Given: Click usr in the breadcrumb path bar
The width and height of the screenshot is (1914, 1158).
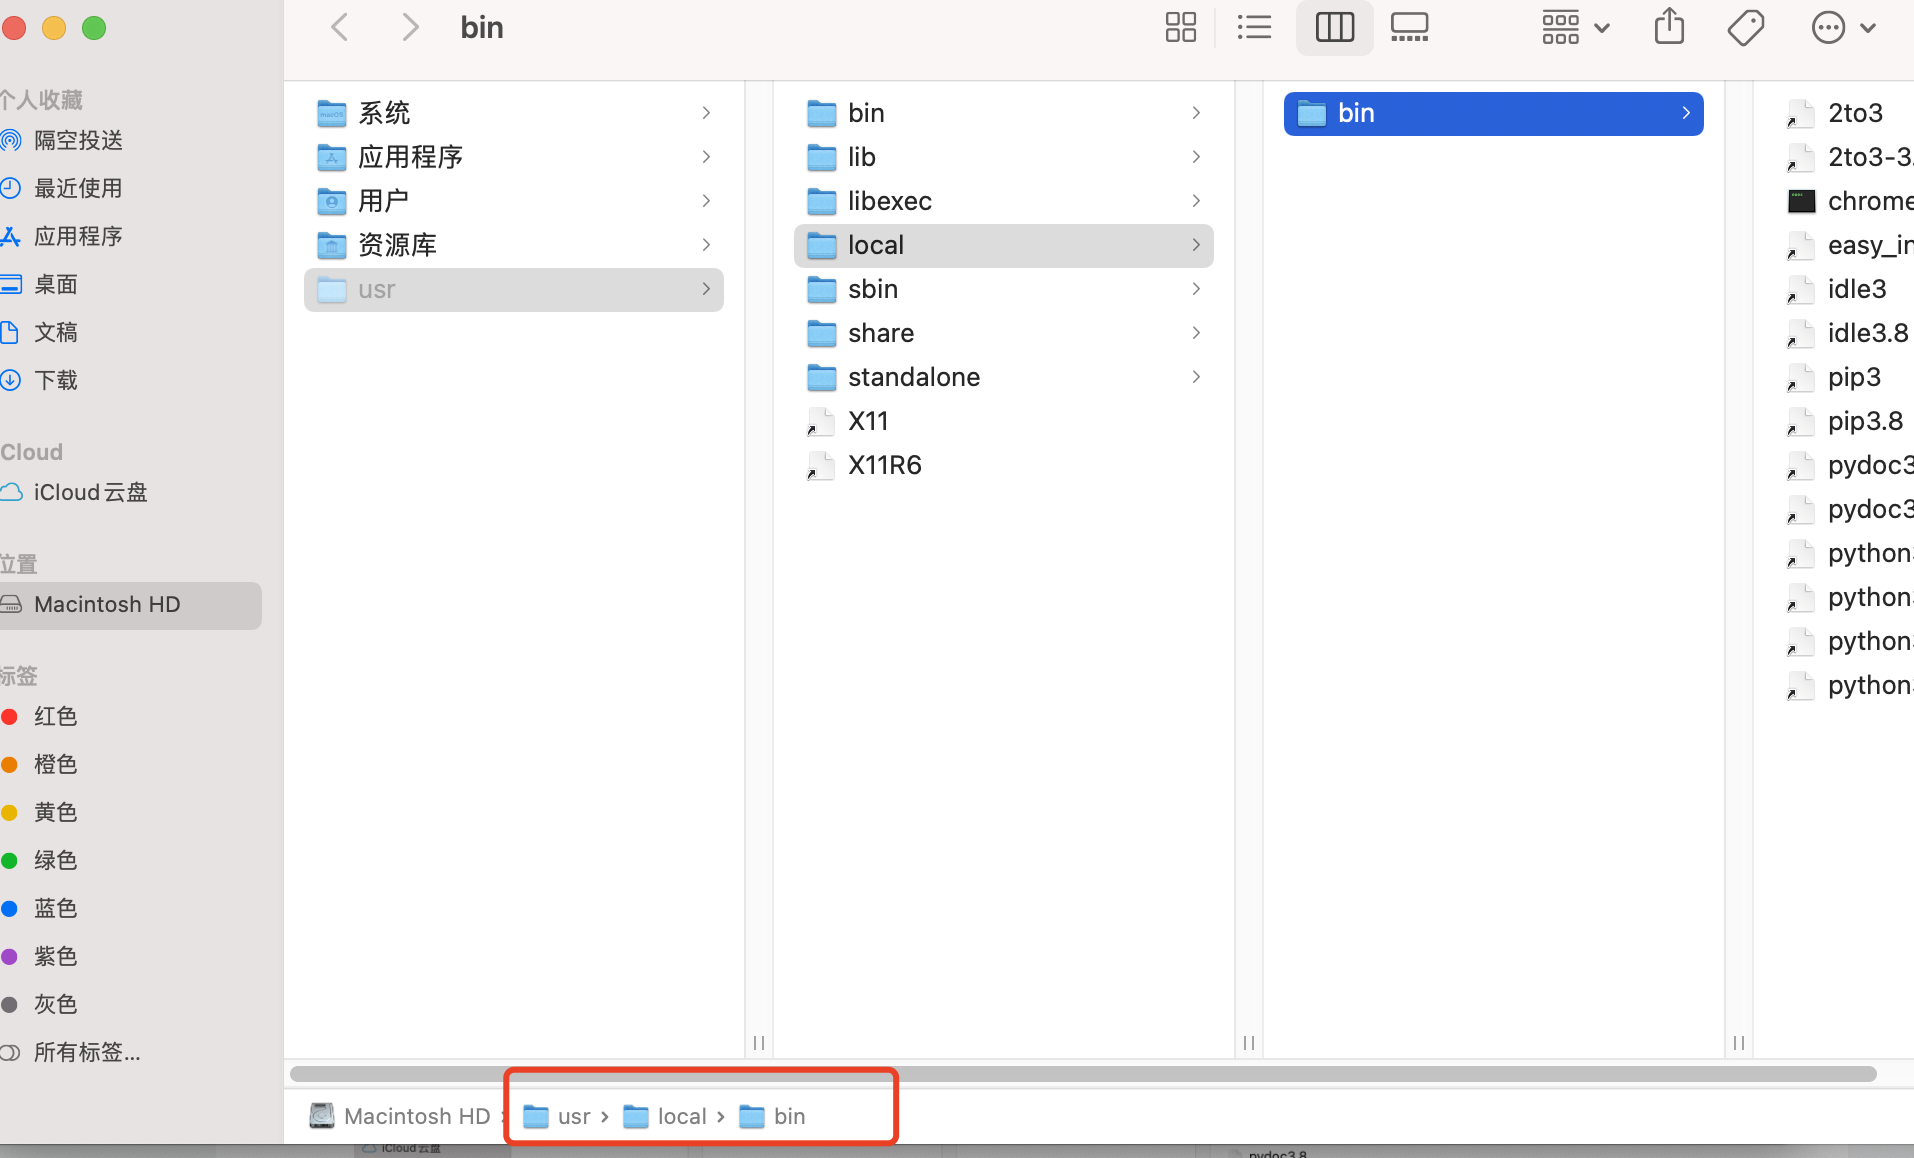Looking at the screenshot, I should [x=575, y=1116].
